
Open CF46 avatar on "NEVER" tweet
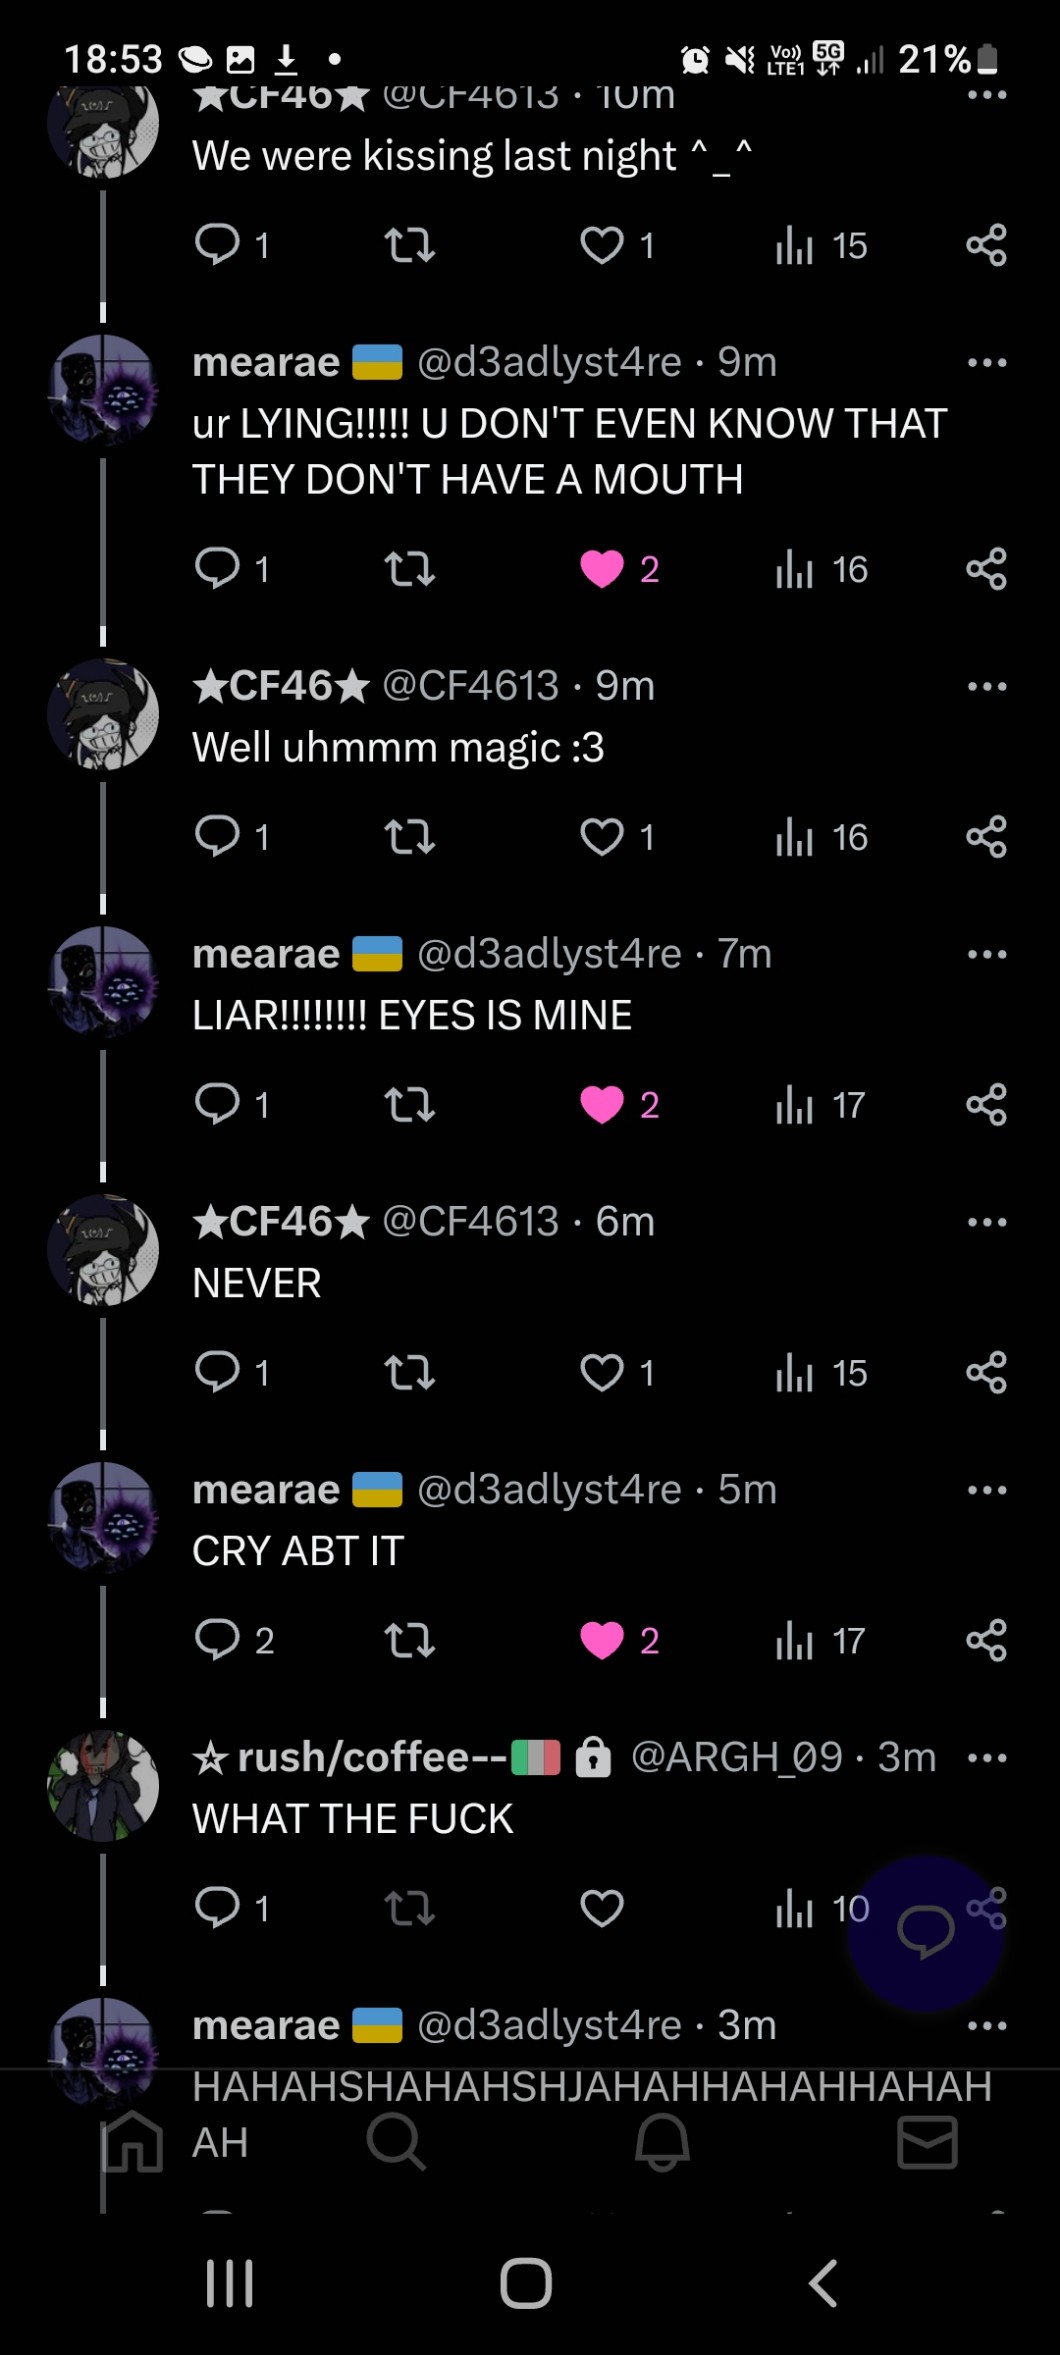(x=103, y=1249)
